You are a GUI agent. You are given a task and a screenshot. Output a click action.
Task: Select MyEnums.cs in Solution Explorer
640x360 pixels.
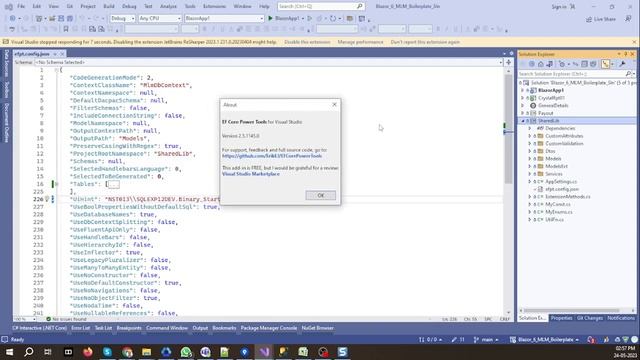(559, 212)
